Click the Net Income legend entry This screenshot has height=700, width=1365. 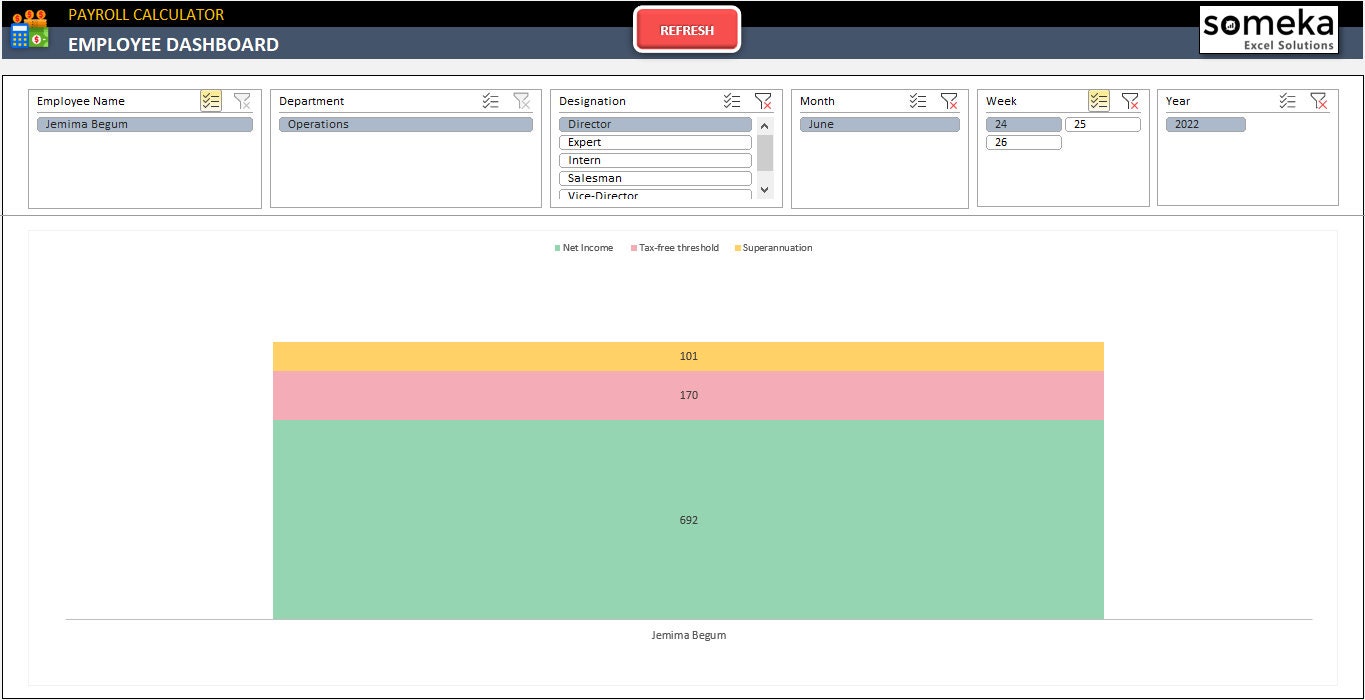(584, 248)
